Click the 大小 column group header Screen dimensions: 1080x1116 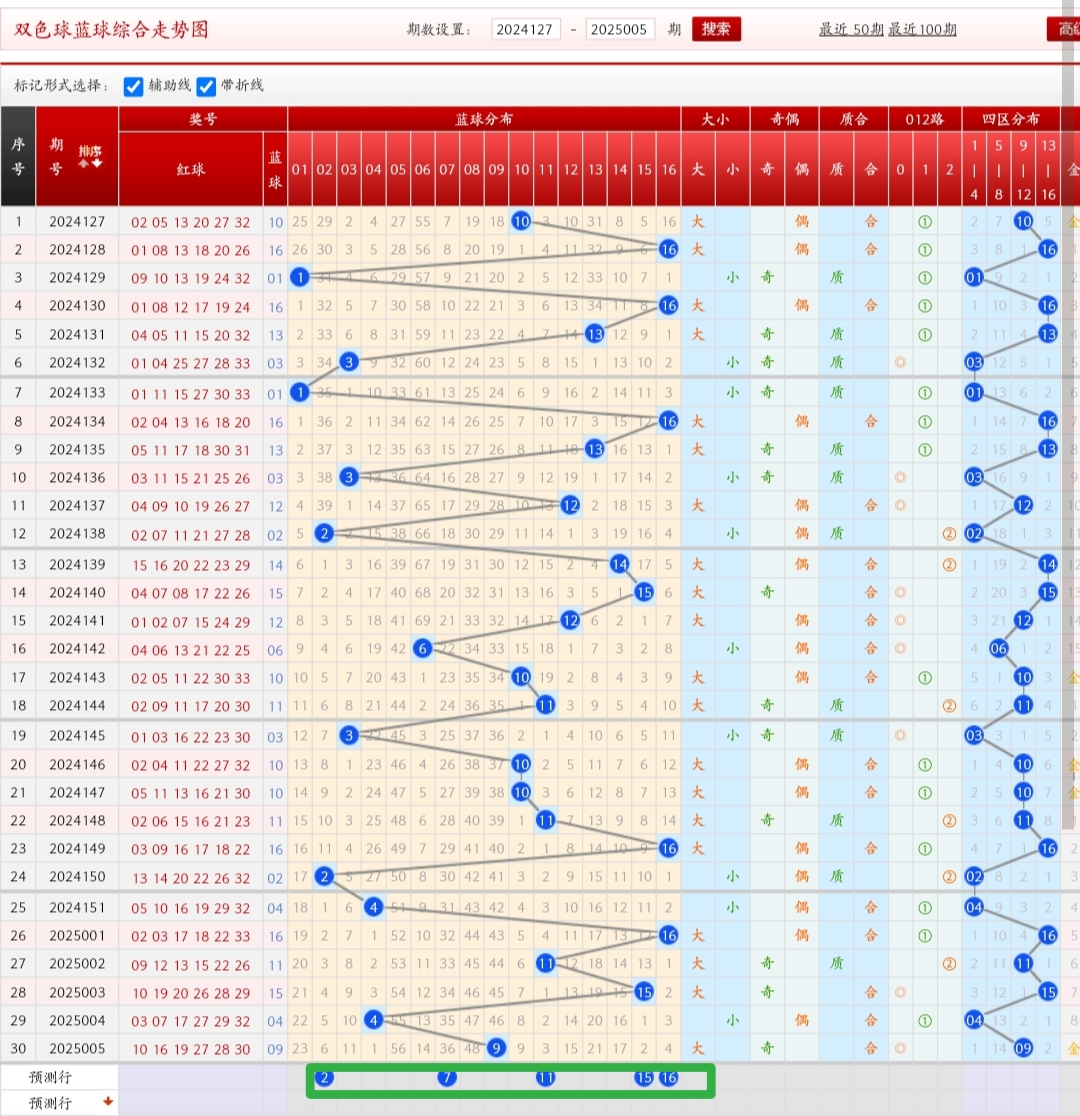pos(715,119)
